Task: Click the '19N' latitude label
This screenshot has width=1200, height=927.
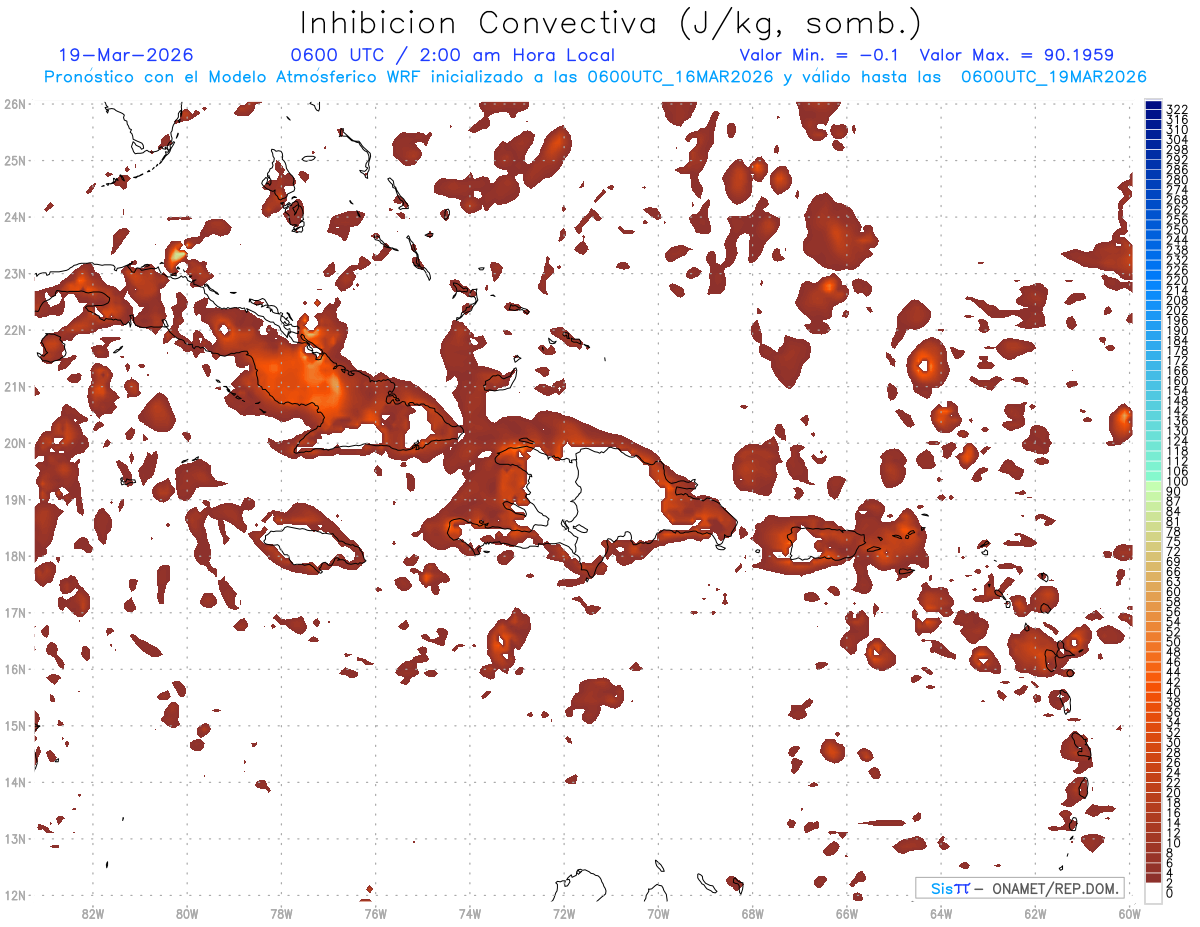Action: (x=14, y=499)
